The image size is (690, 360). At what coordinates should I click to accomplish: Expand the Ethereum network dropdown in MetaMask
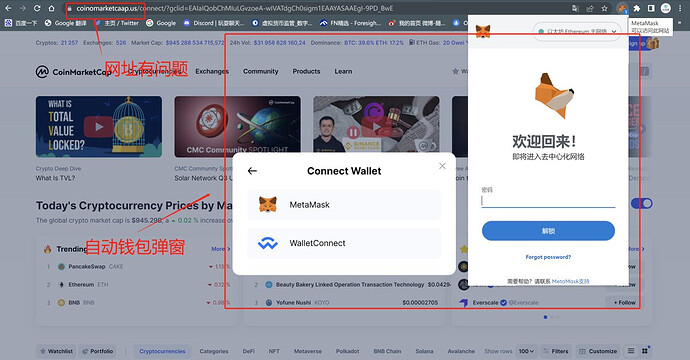click(x=576, y=32)
